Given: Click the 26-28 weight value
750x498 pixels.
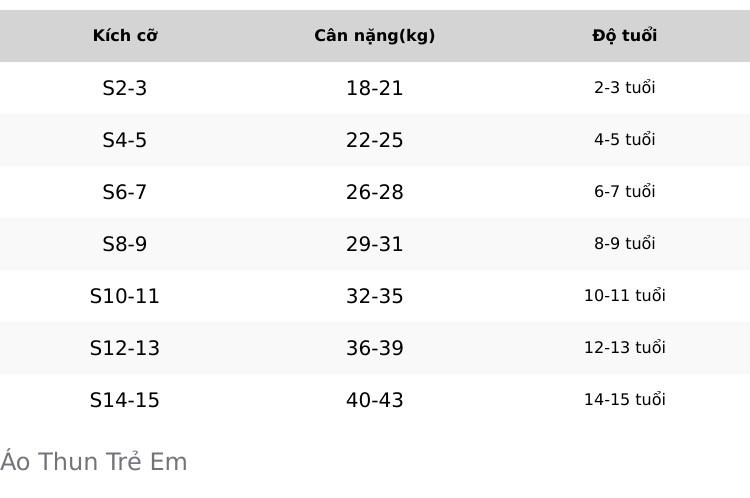Looking at the screenshot, I should tap(375, 192).
